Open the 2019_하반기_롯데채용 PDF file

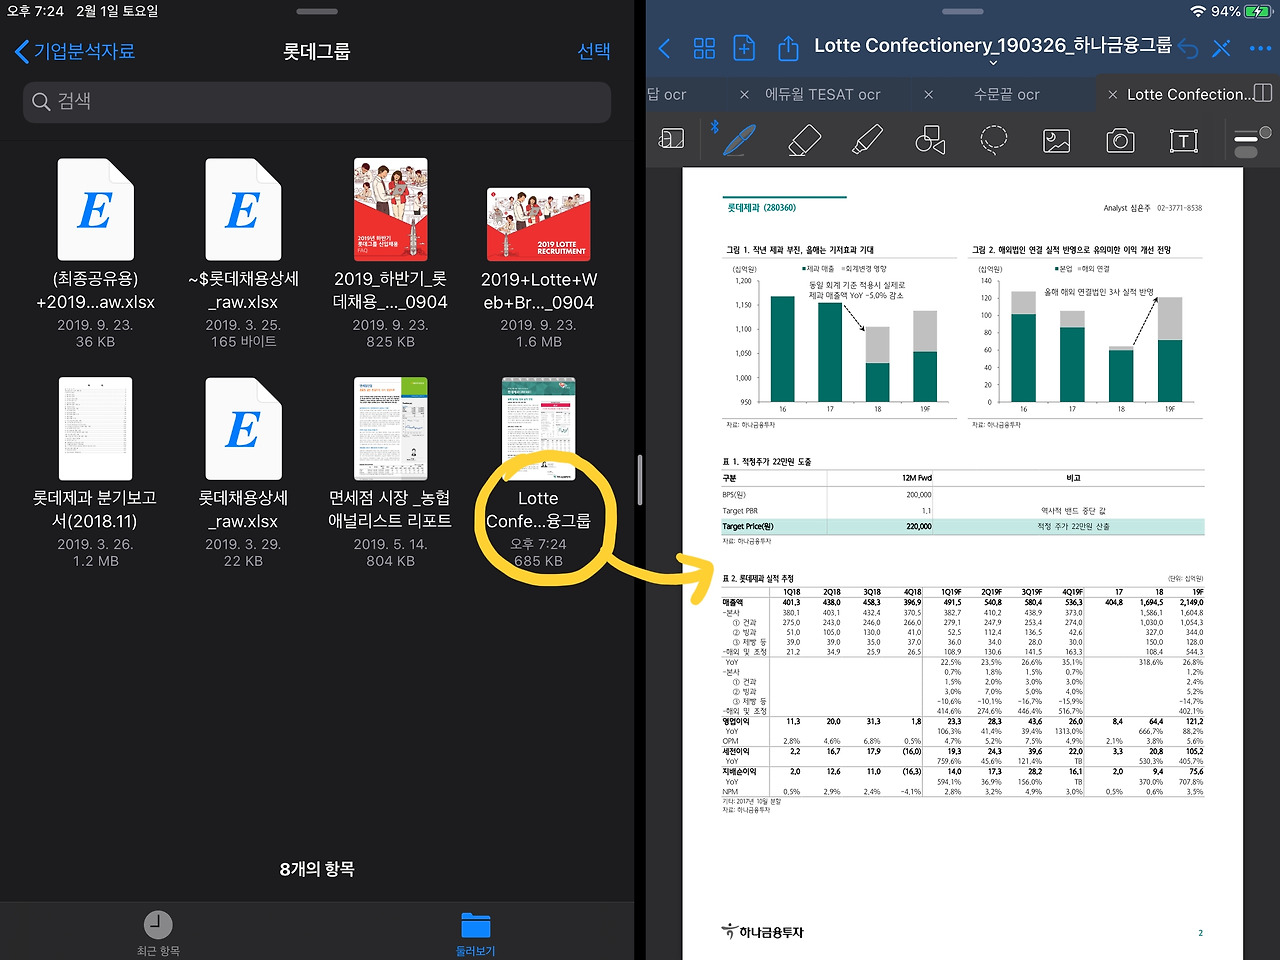pyautogui.click(x=390, y=253)
